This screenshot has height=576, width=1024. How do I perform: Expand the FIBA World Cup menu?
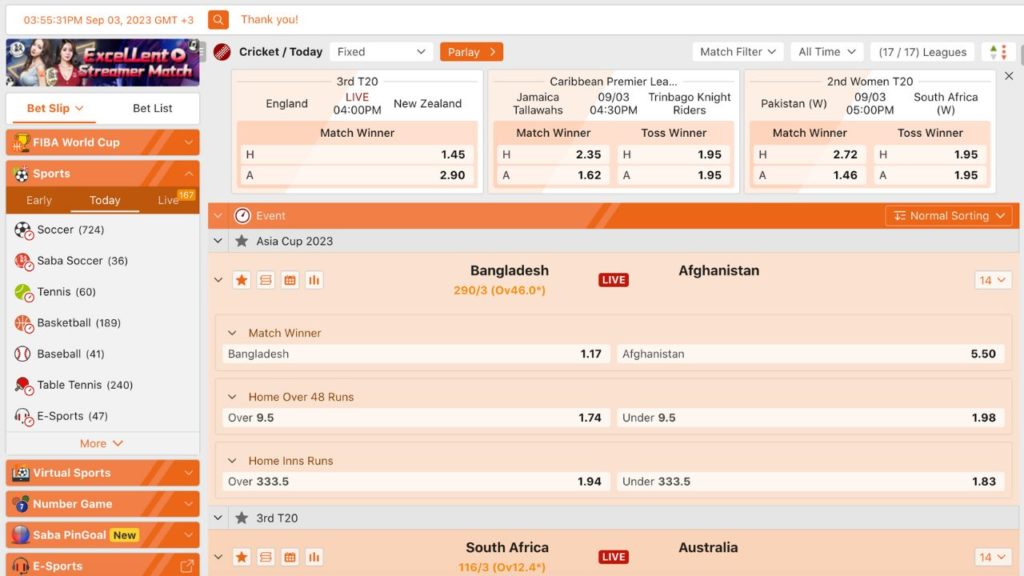[103, 142]
